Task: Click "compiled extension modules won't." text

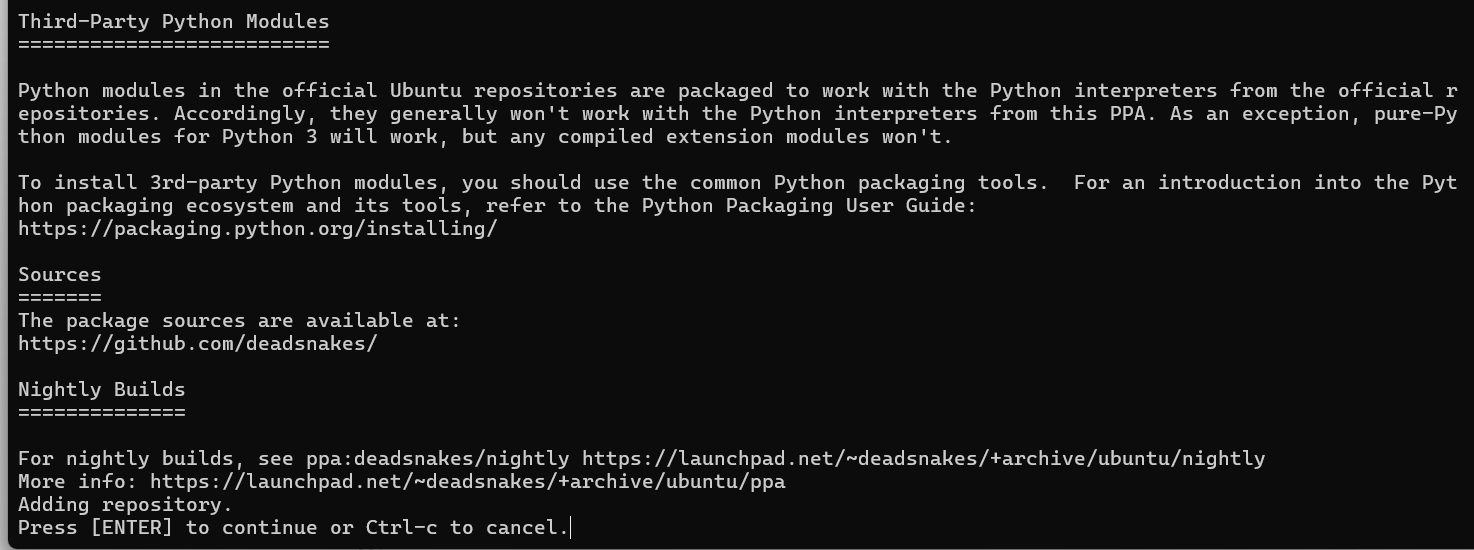Action: pyautogui.click(x=755, y=137)
